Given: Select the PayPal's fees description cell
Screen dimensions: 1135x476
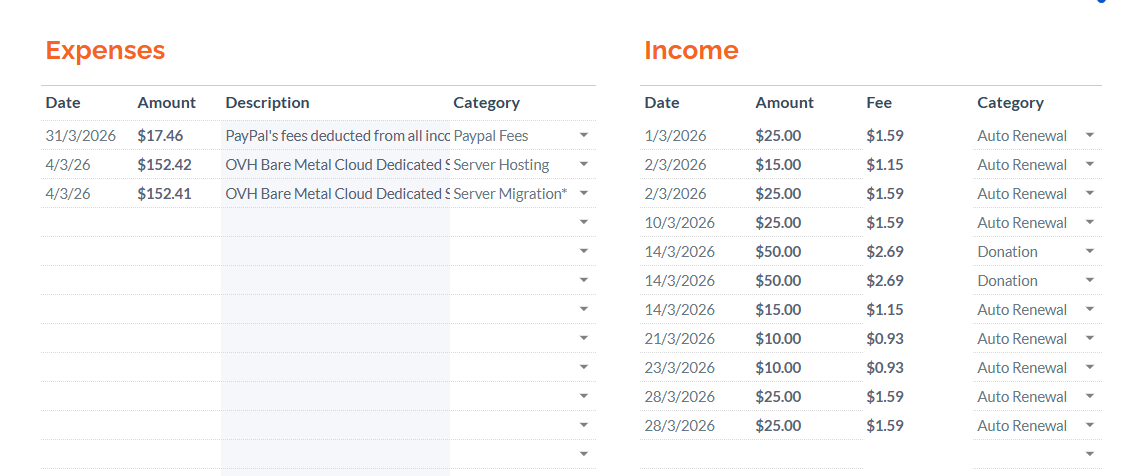Looking at the screenshot, I should pos(336,135).
